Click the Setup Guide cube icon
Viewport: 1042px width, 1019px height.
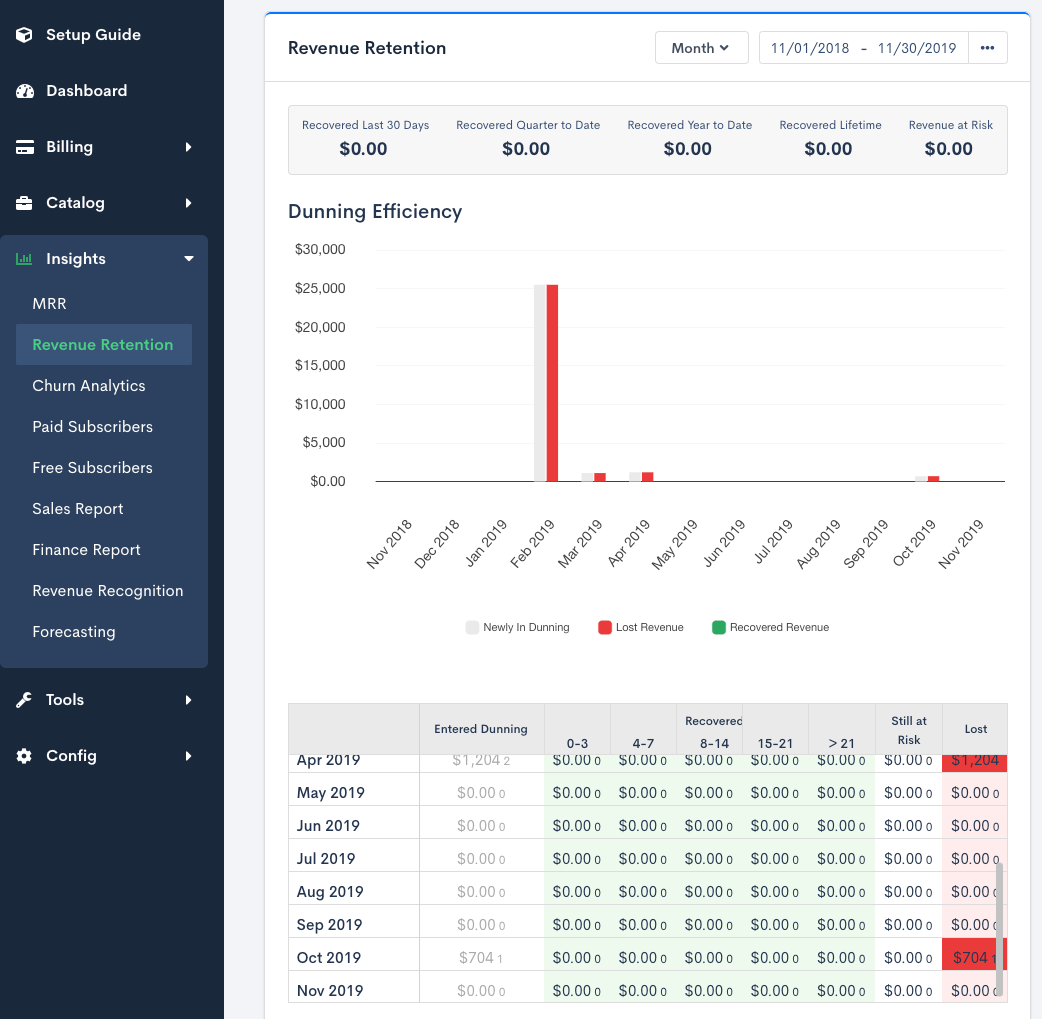[26, 35]
